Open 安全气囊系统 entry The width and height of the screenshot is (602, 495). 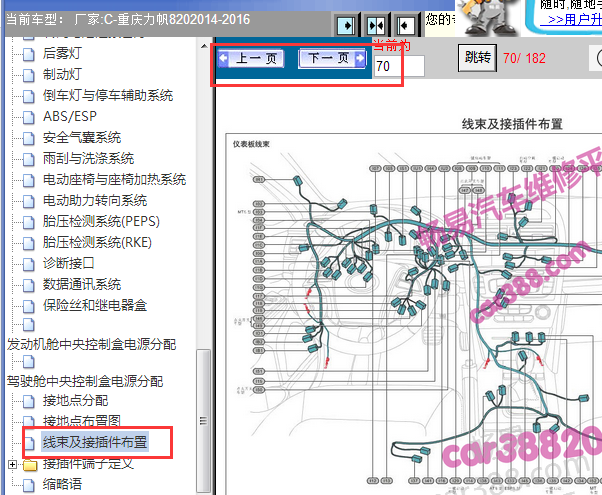coord(82,137)
